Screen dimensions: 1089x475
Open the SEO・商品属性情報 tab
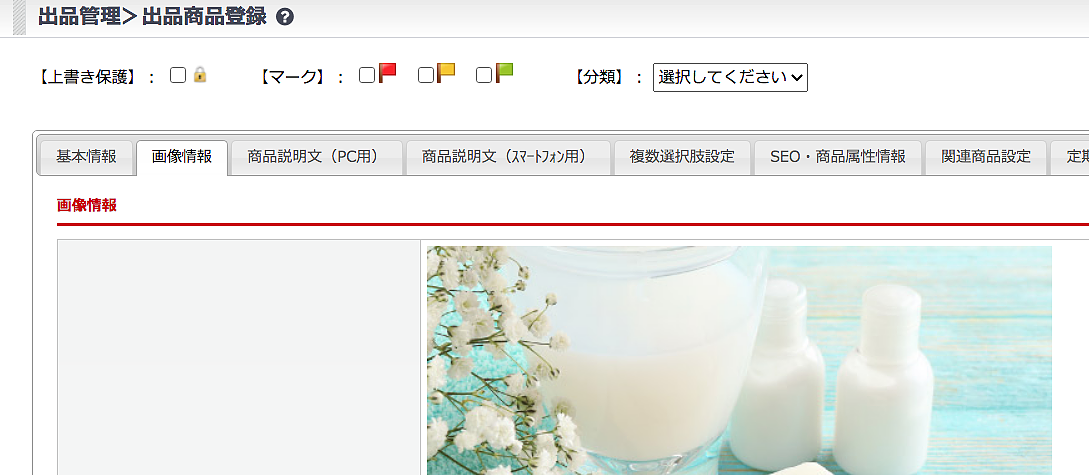coord(838,157)
